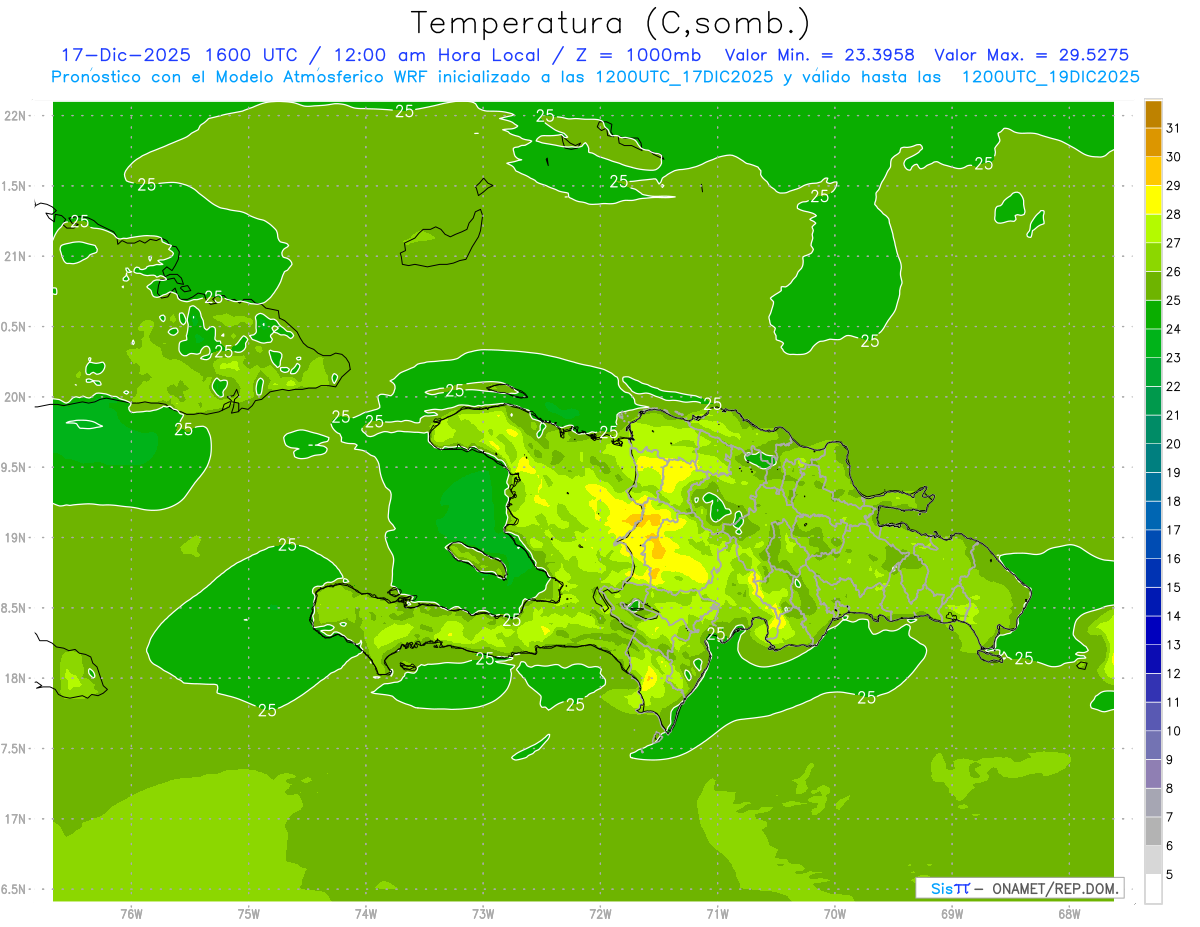Image resolution: width=1200 pixels, height=927 pixels.
Task: Click the '31' colorbar label
Action: 1173,128
